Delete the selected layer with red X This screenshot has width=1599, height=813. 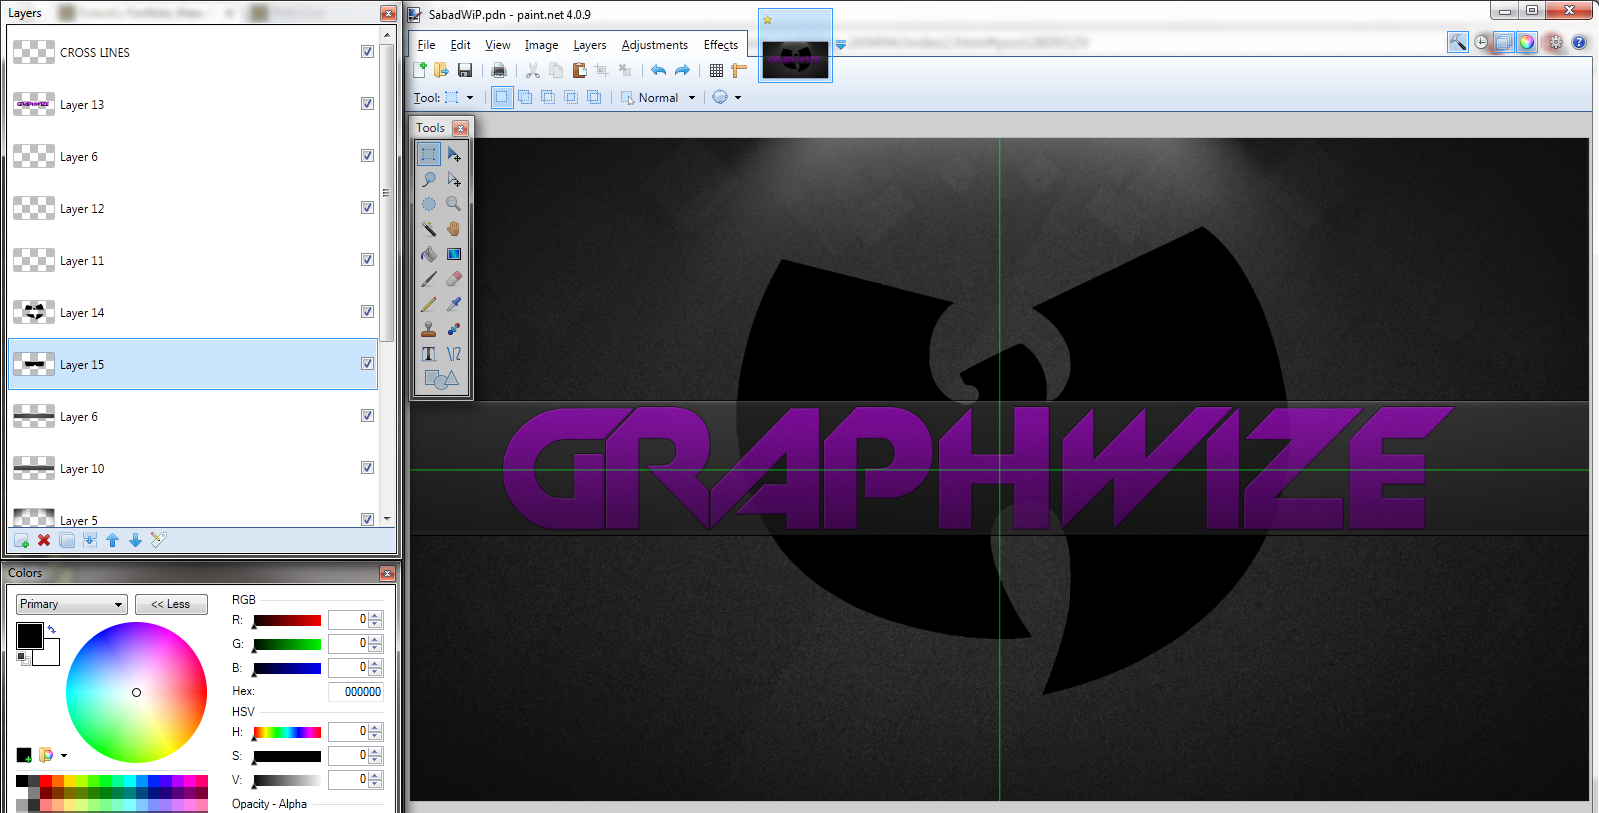[x=44, y=541]
